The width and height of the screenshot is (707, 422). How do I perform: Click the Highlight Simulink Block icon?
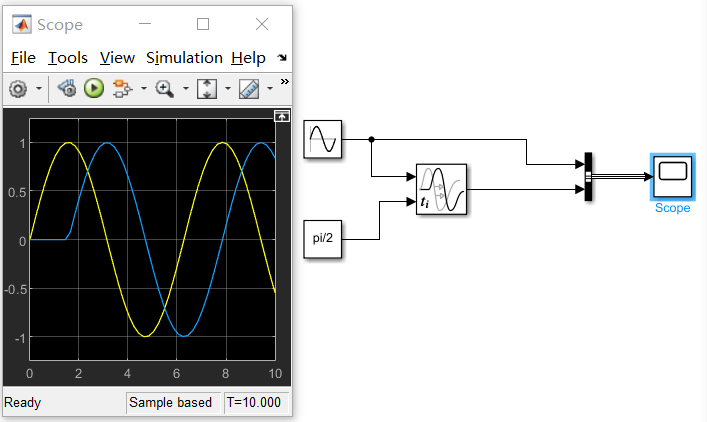click(122, 88)
